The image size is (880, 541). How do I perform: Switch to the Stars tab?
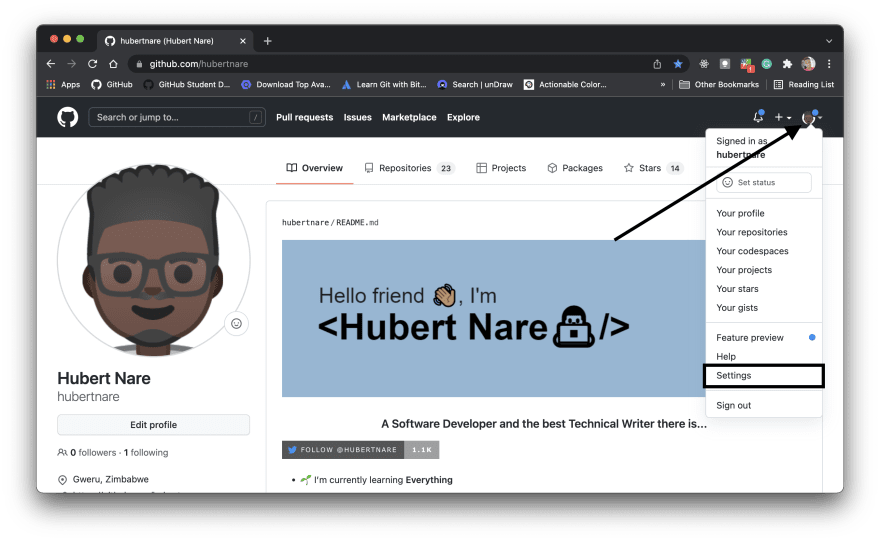point(653,168)
